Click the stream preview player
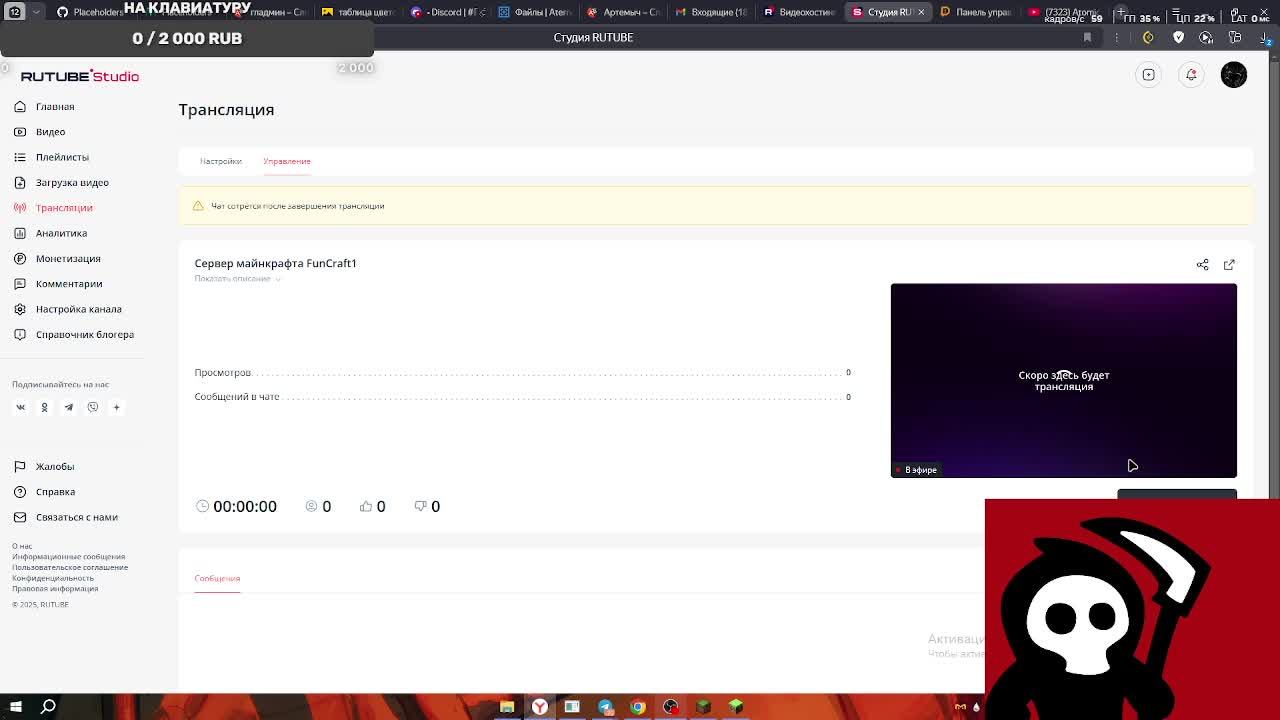This screenshot has height=720, width=1280. pyautogui.click(x=1064, y=380)
